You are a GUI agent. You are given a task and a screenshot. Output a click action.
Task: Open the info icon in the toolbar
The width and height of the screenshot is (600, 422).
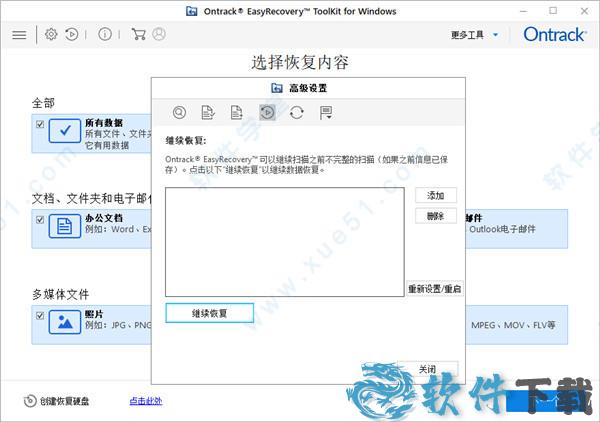[x=105, y=34]
